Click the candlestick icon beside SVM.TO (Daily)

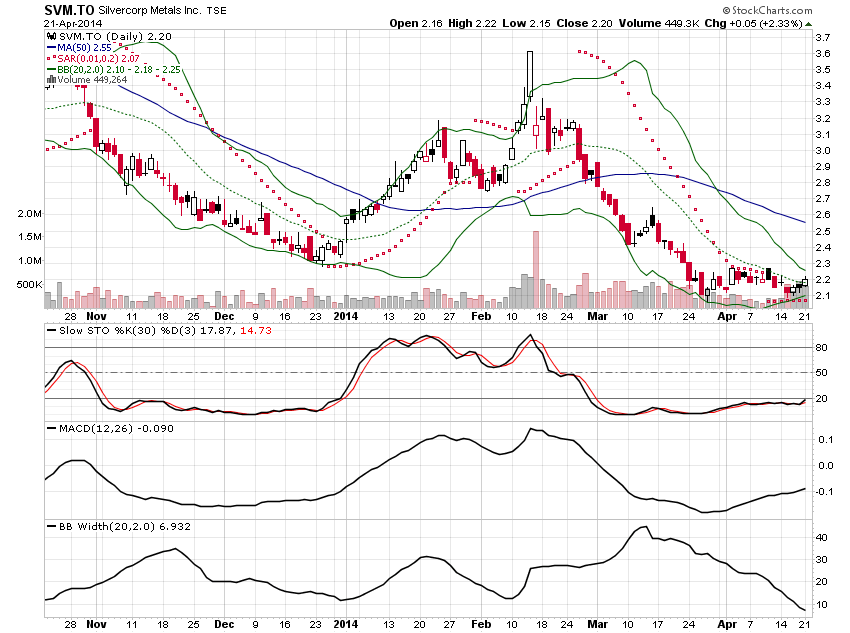[51, 36]
